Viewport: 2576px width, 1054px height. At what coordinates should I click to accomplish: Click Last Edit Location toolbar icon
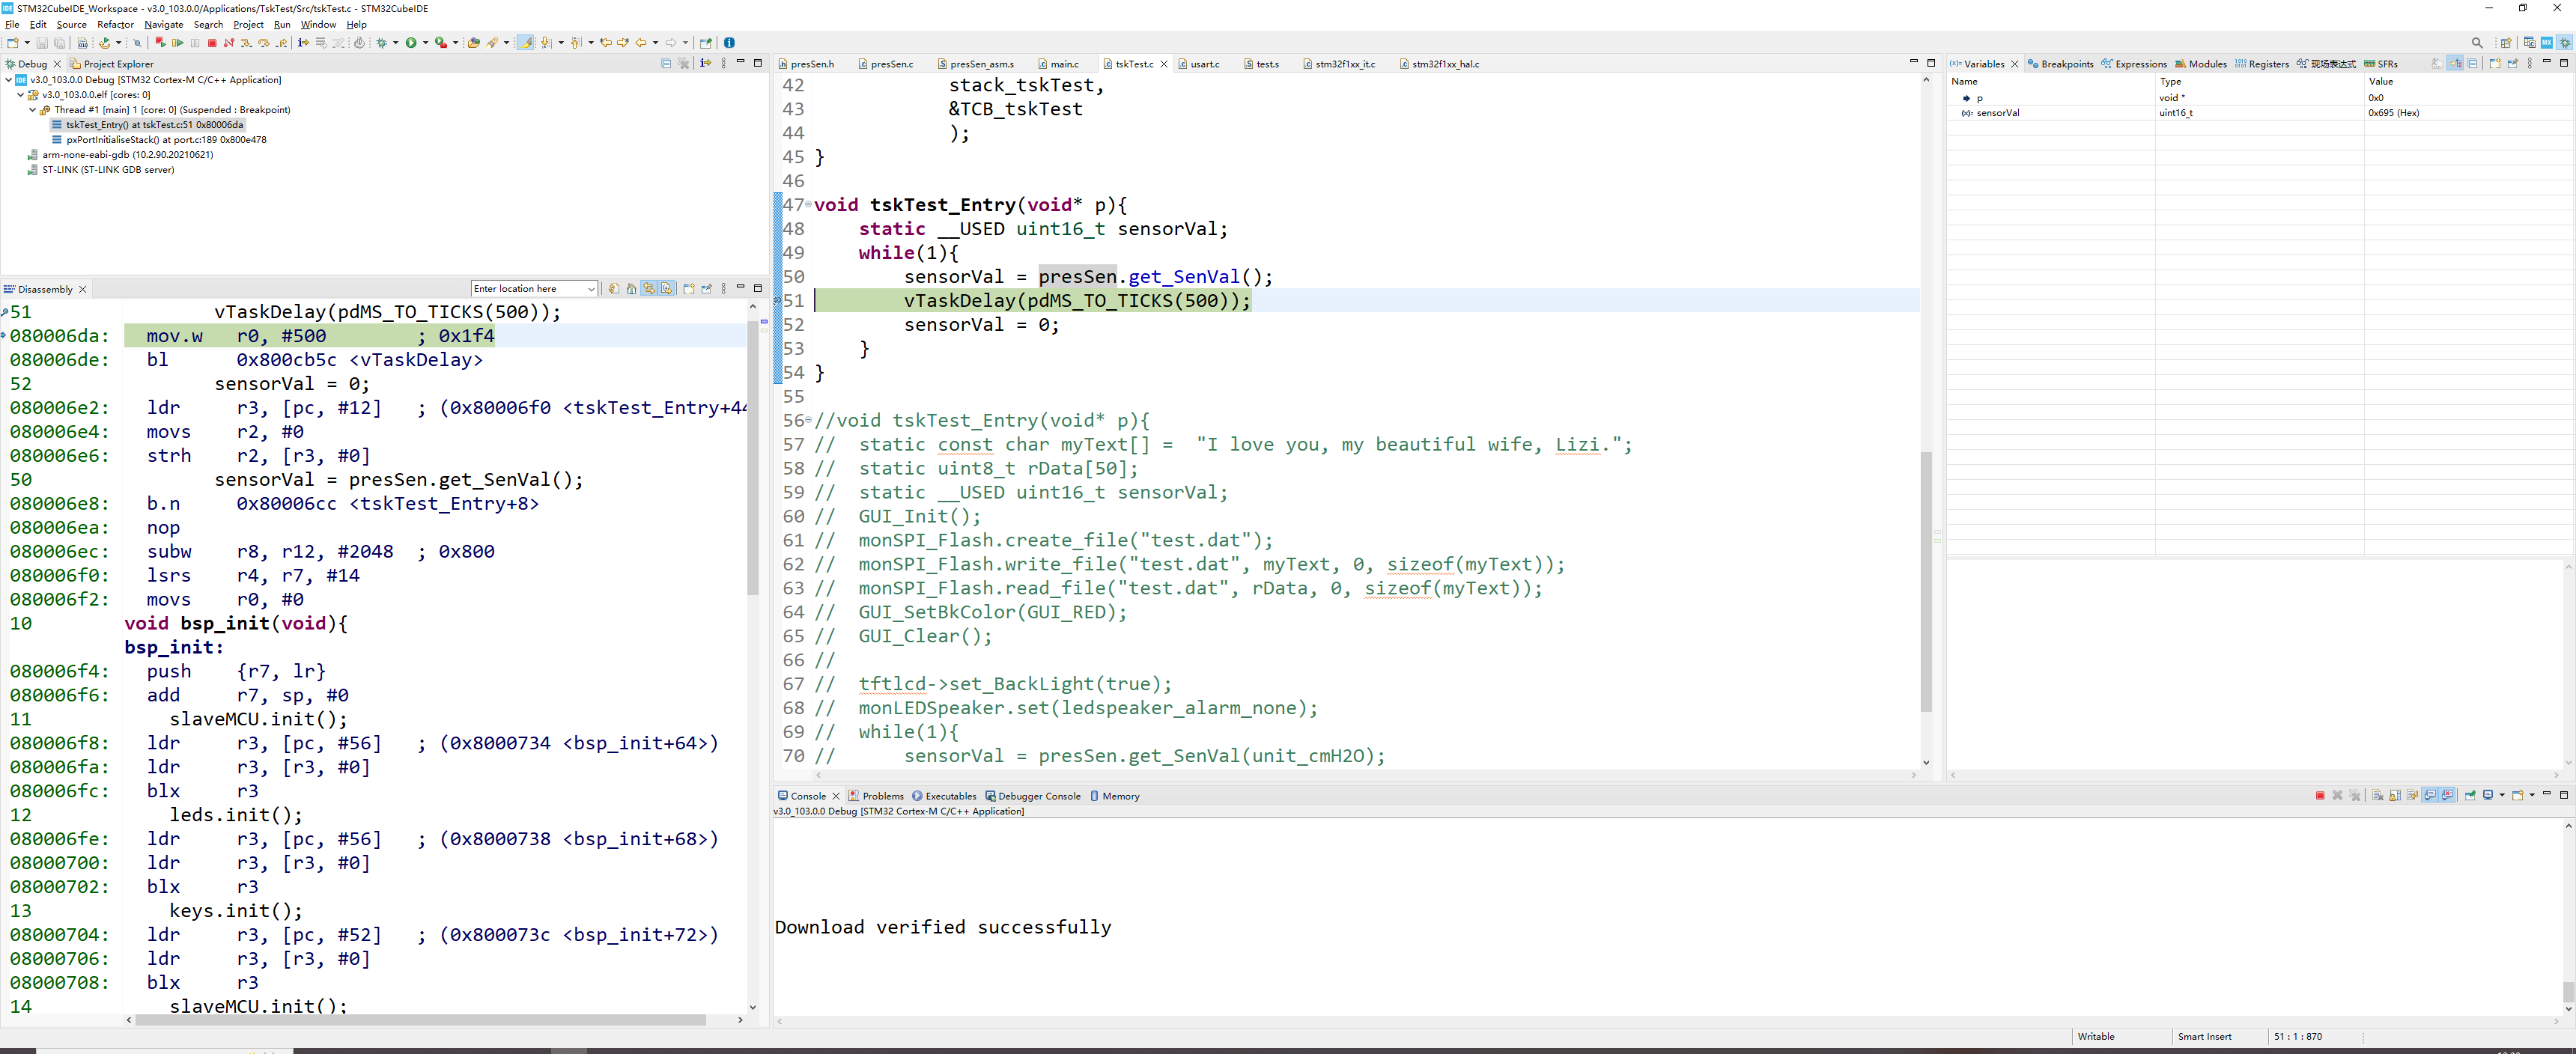[x=606, y=43]
